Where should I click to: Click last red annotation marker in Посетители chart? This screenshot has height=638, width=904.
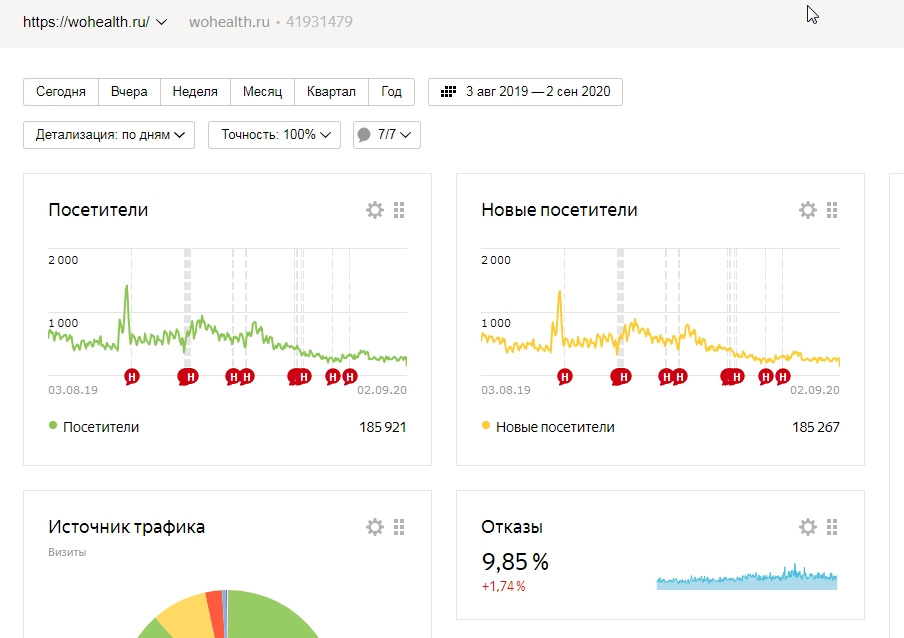(x=350, y=377)
